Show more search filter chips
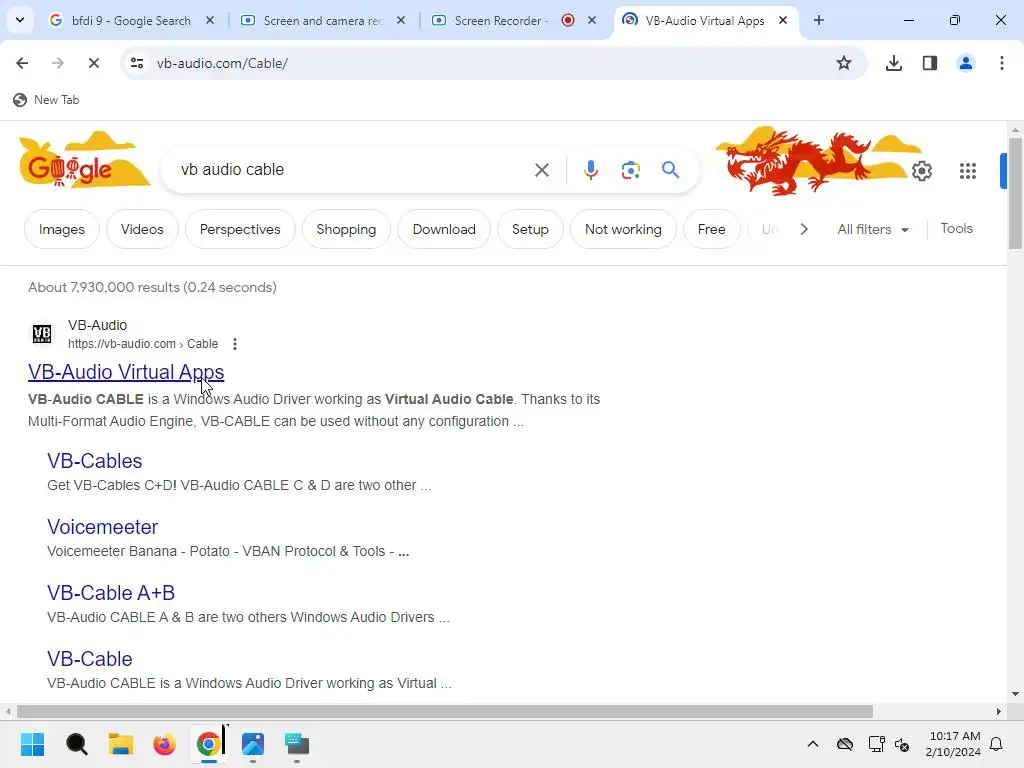The width and height of the screenshot is (1024, 768). coord(804,229)
